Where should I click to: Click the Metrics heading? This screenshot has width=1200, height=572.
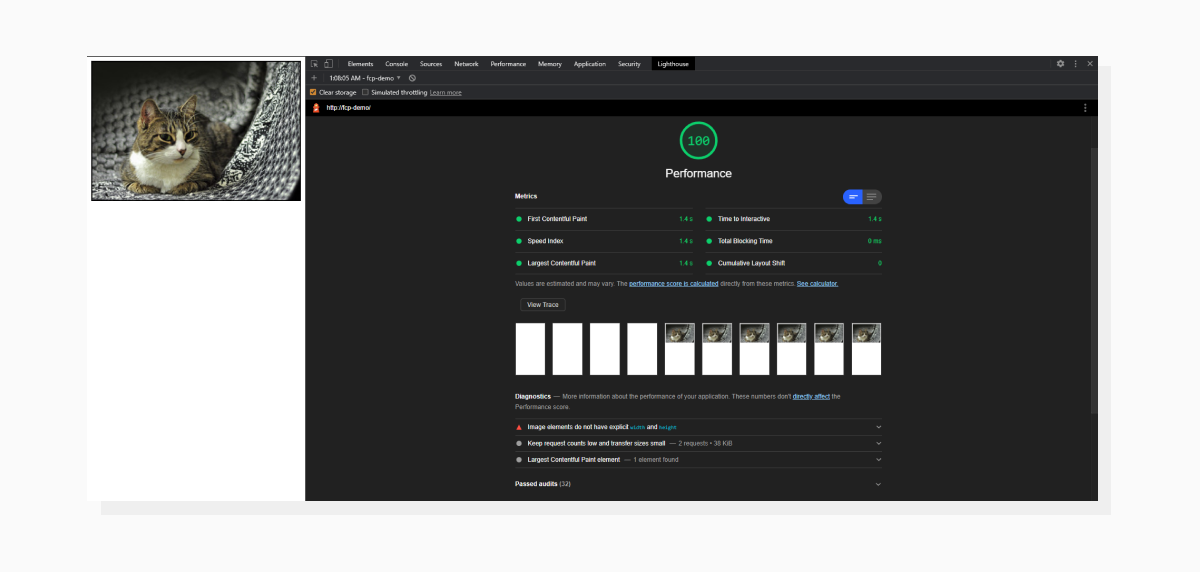click(526, 197)
